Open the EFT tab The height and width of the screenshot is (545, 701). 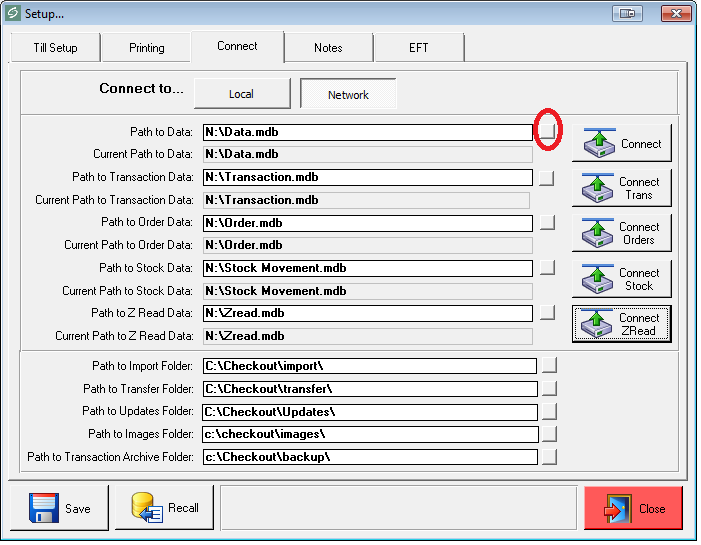(418, 48)
